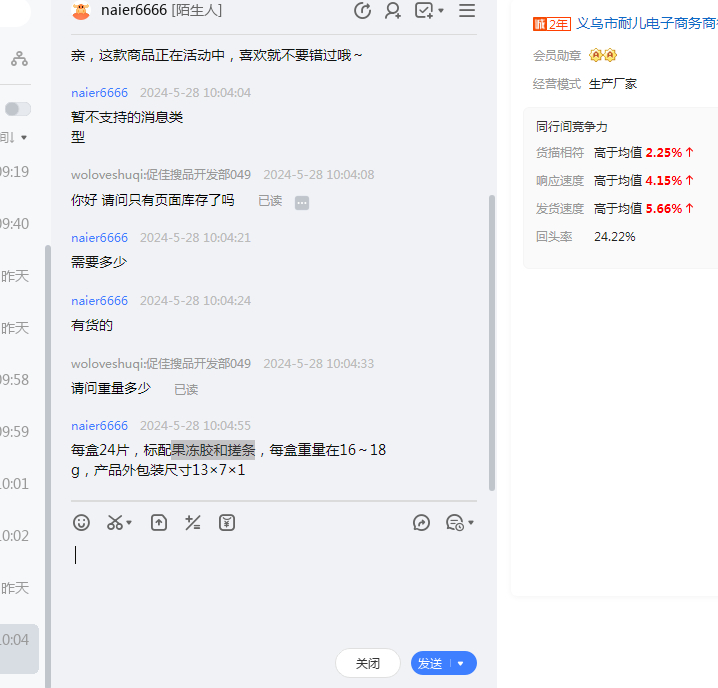Click the add contact icon in header

coord(393,11)
